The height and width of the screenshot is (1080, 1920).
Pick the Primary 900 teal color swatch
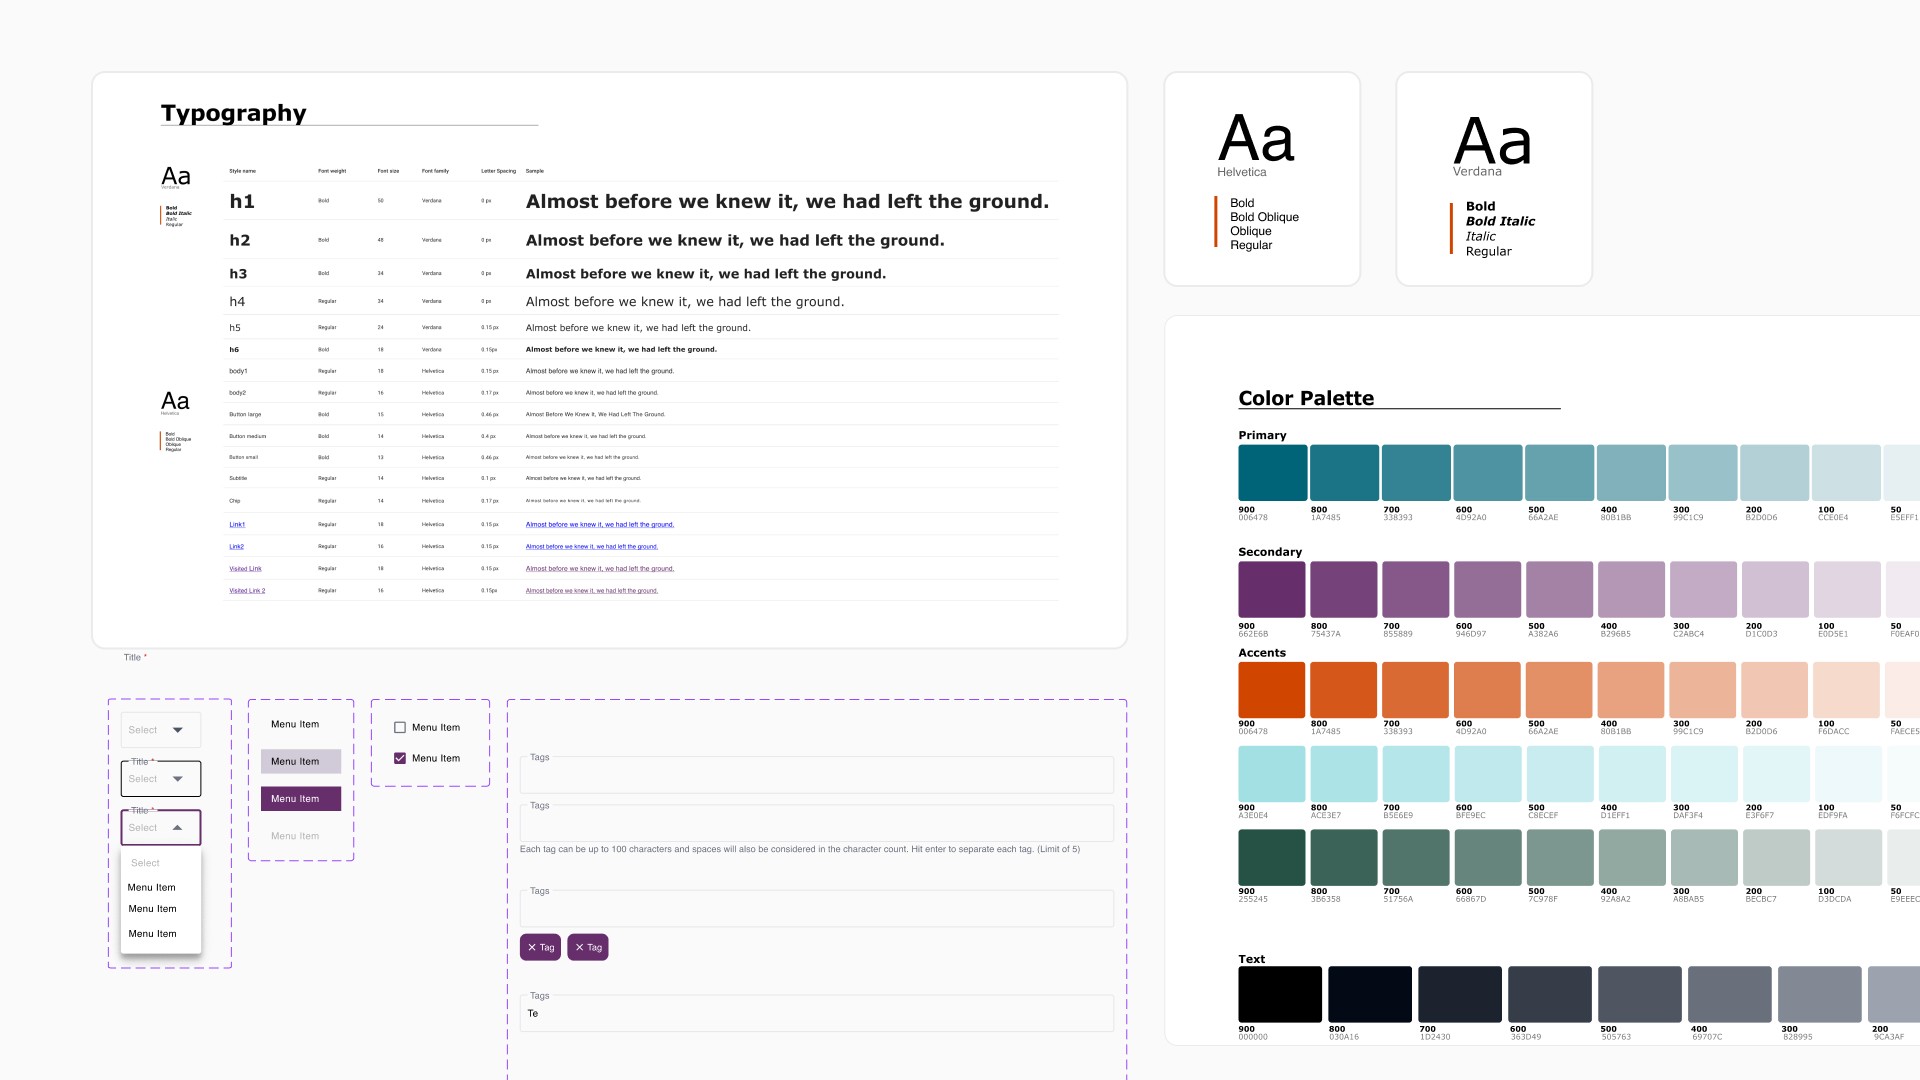(x=1272, y=473)
